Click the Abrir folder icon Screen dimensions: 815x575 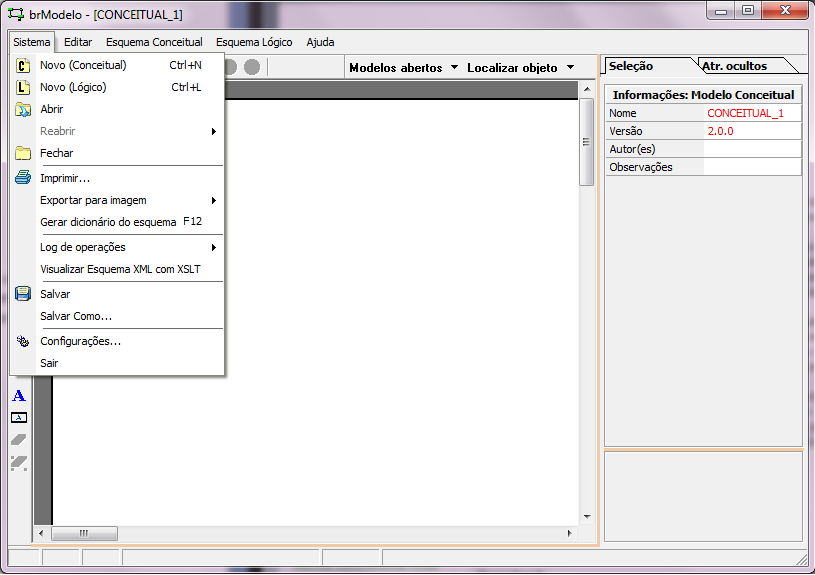tap(23, 109)
